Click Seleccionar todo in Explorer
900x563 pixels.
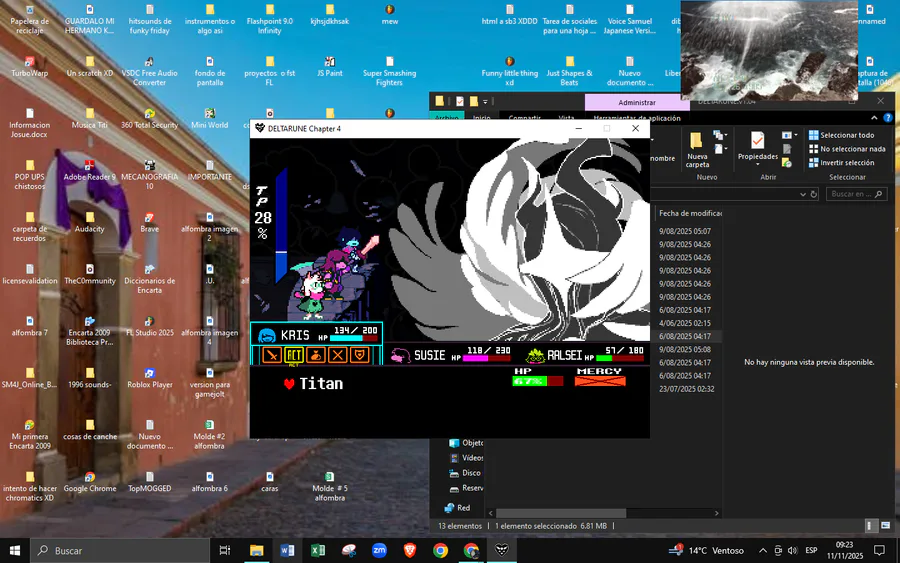[841, 135]
